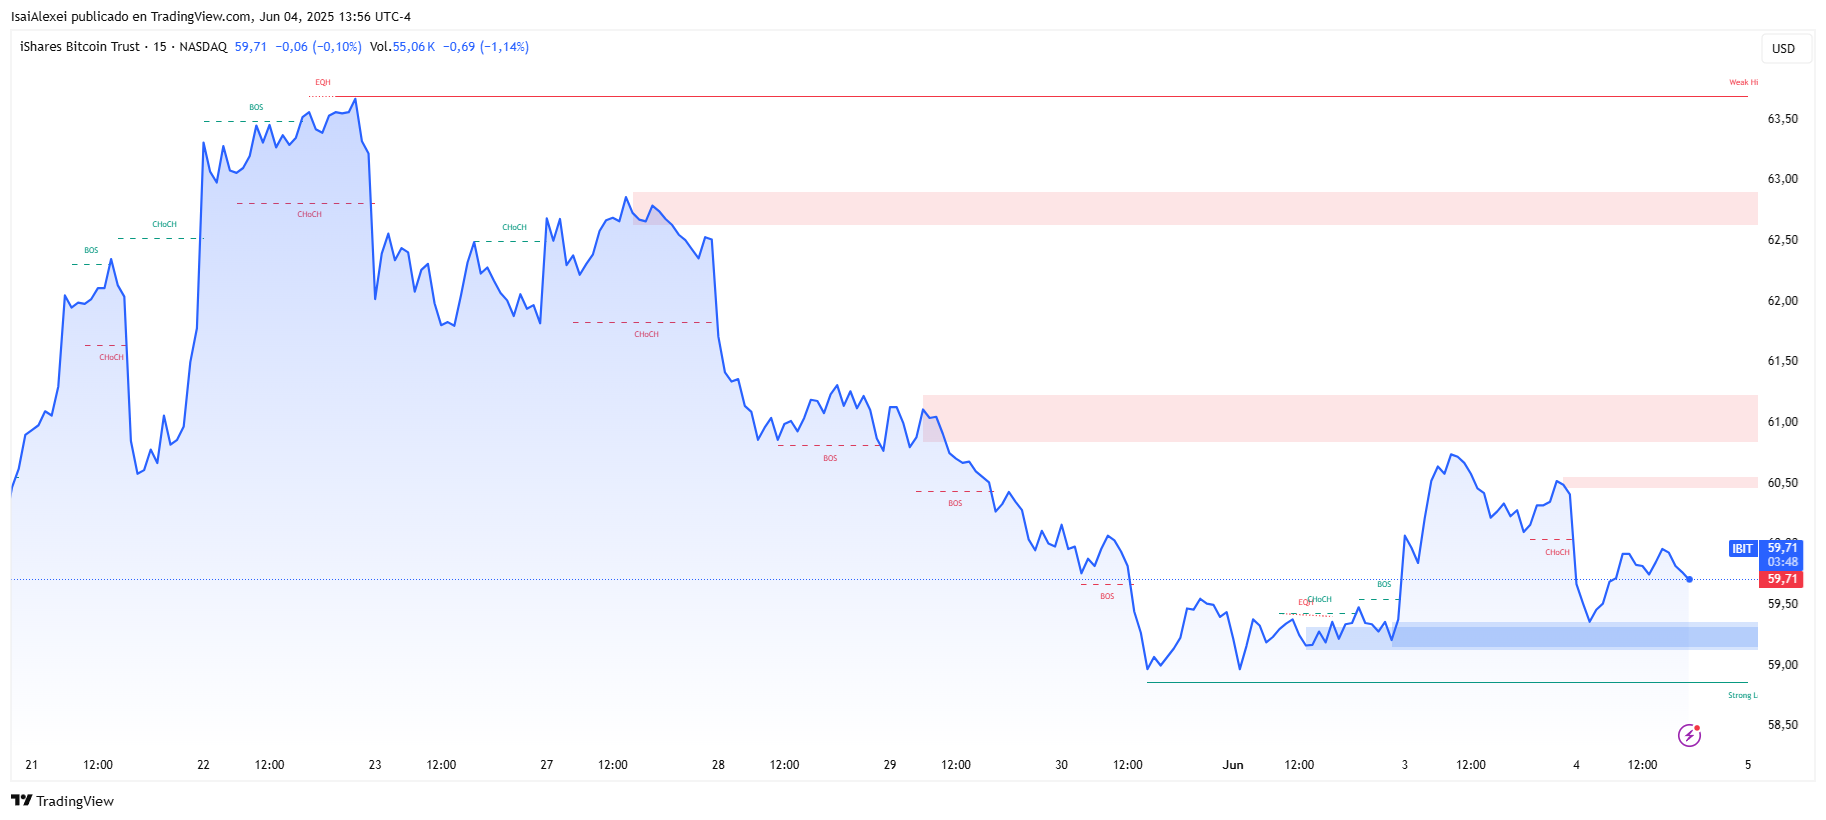Click the iShares Bitcoin Trust symbol title

pyautogui.click(x=80, y=47)
